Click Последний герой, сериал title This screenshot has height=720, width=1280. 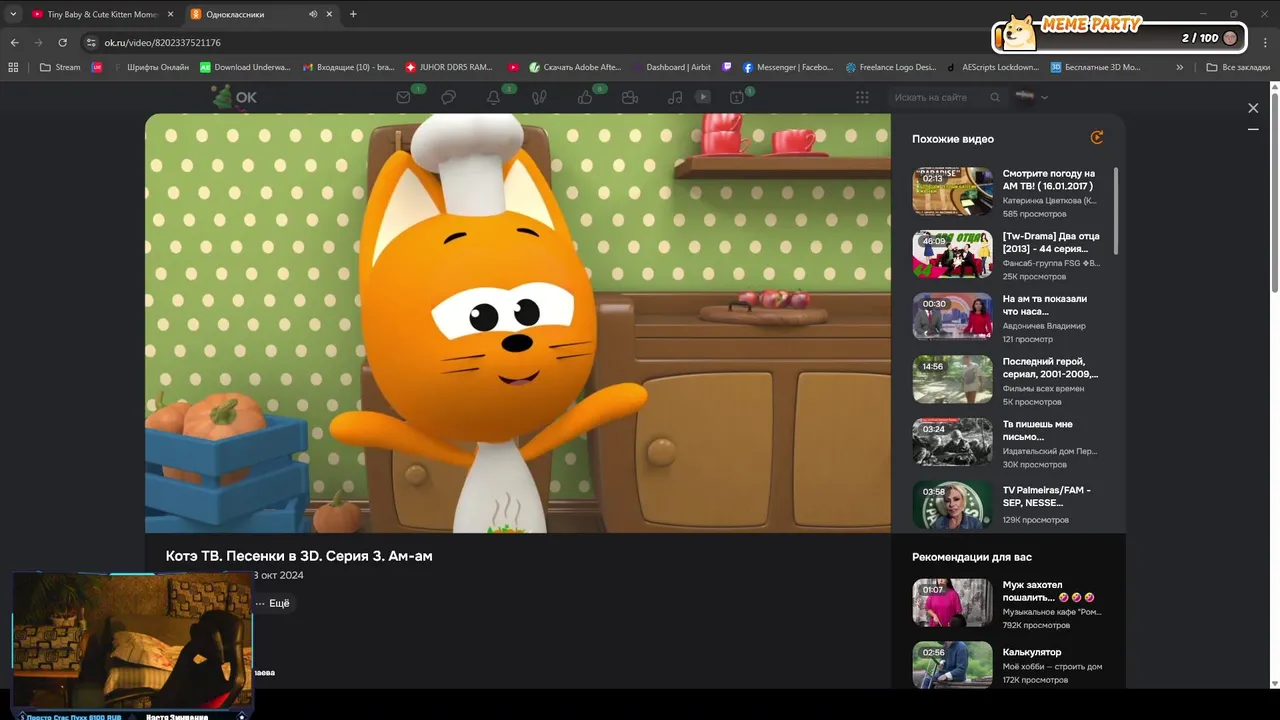coord(1050,367)
